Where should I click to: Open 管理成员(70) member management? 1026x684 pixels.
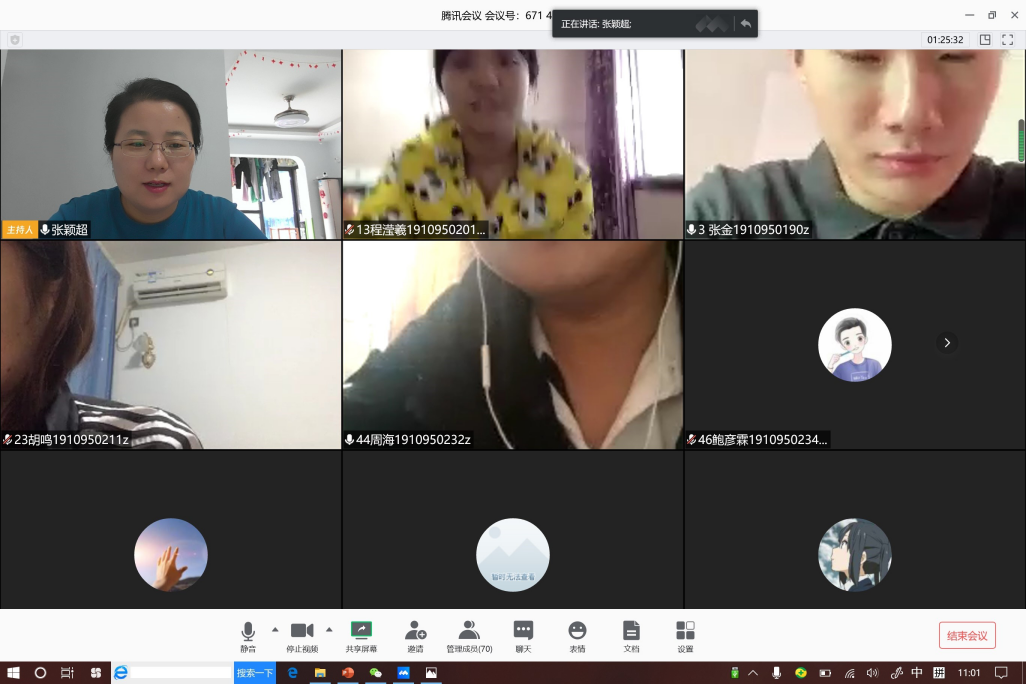pyautogui.click(x=469, y=635)
